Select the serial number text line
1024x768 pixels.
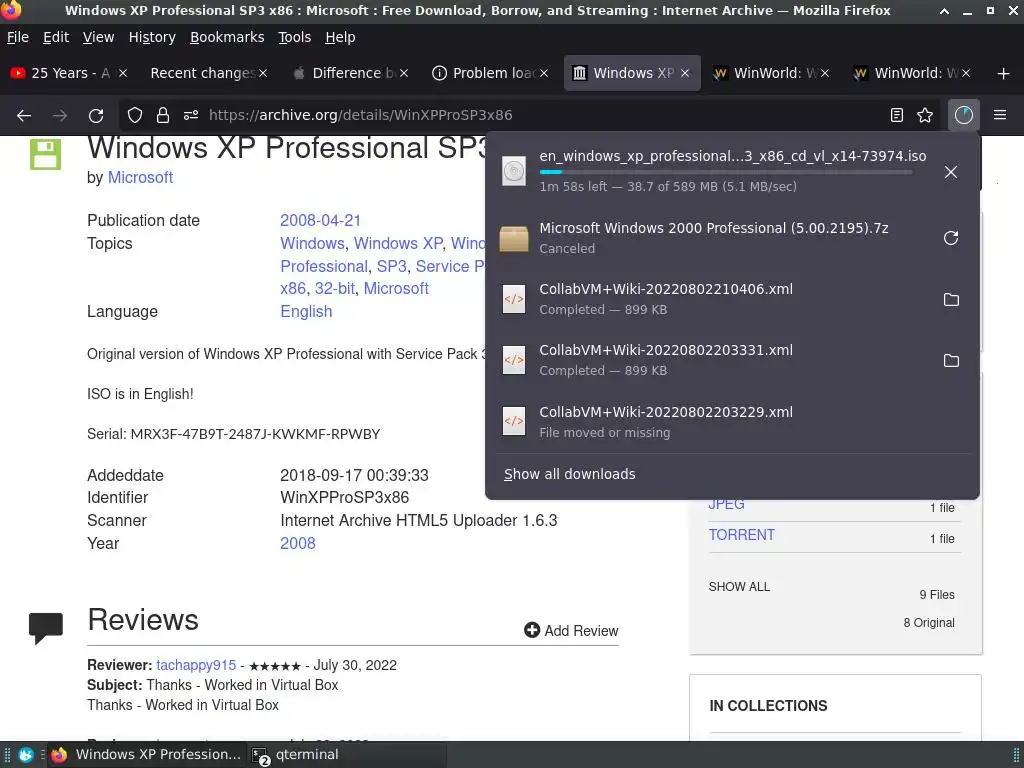point(233,434)
